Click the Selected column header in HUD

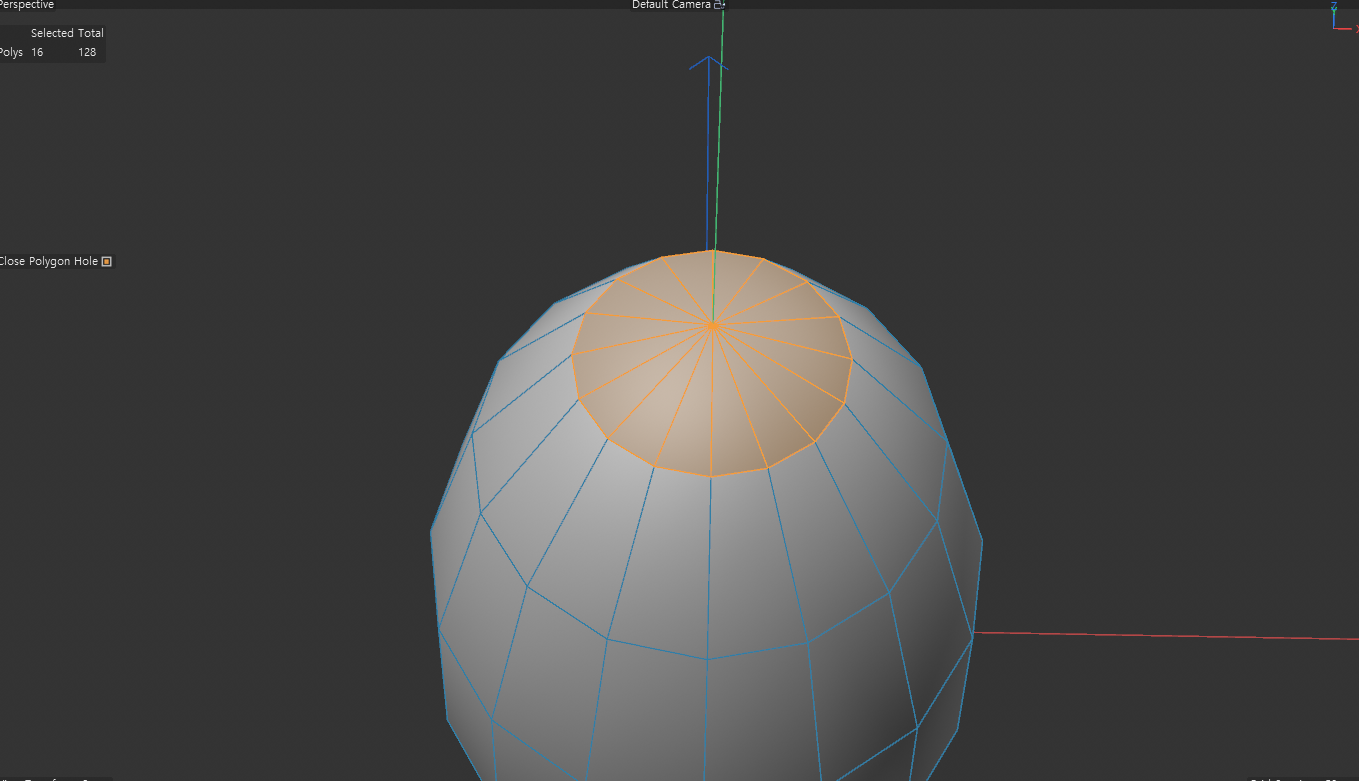pyautogui.click(x=52, y=33)
